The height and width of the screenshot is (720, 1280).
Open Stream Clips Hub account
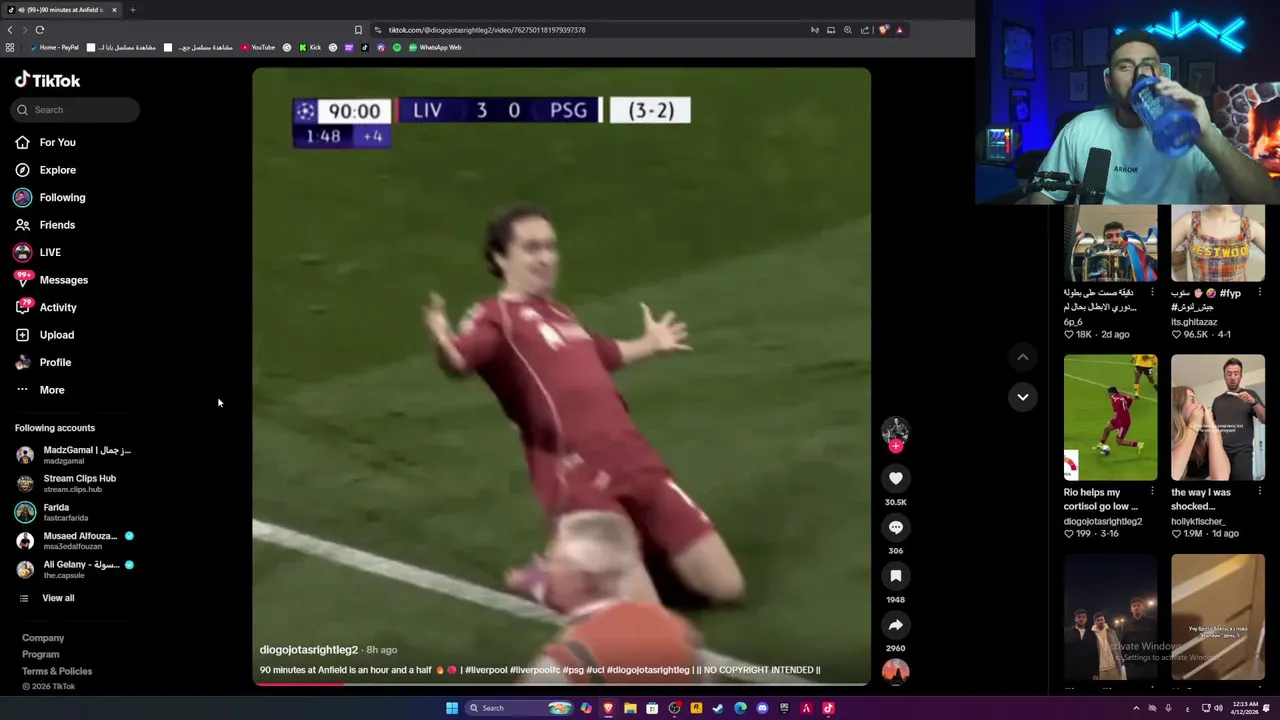pos(68,483)
